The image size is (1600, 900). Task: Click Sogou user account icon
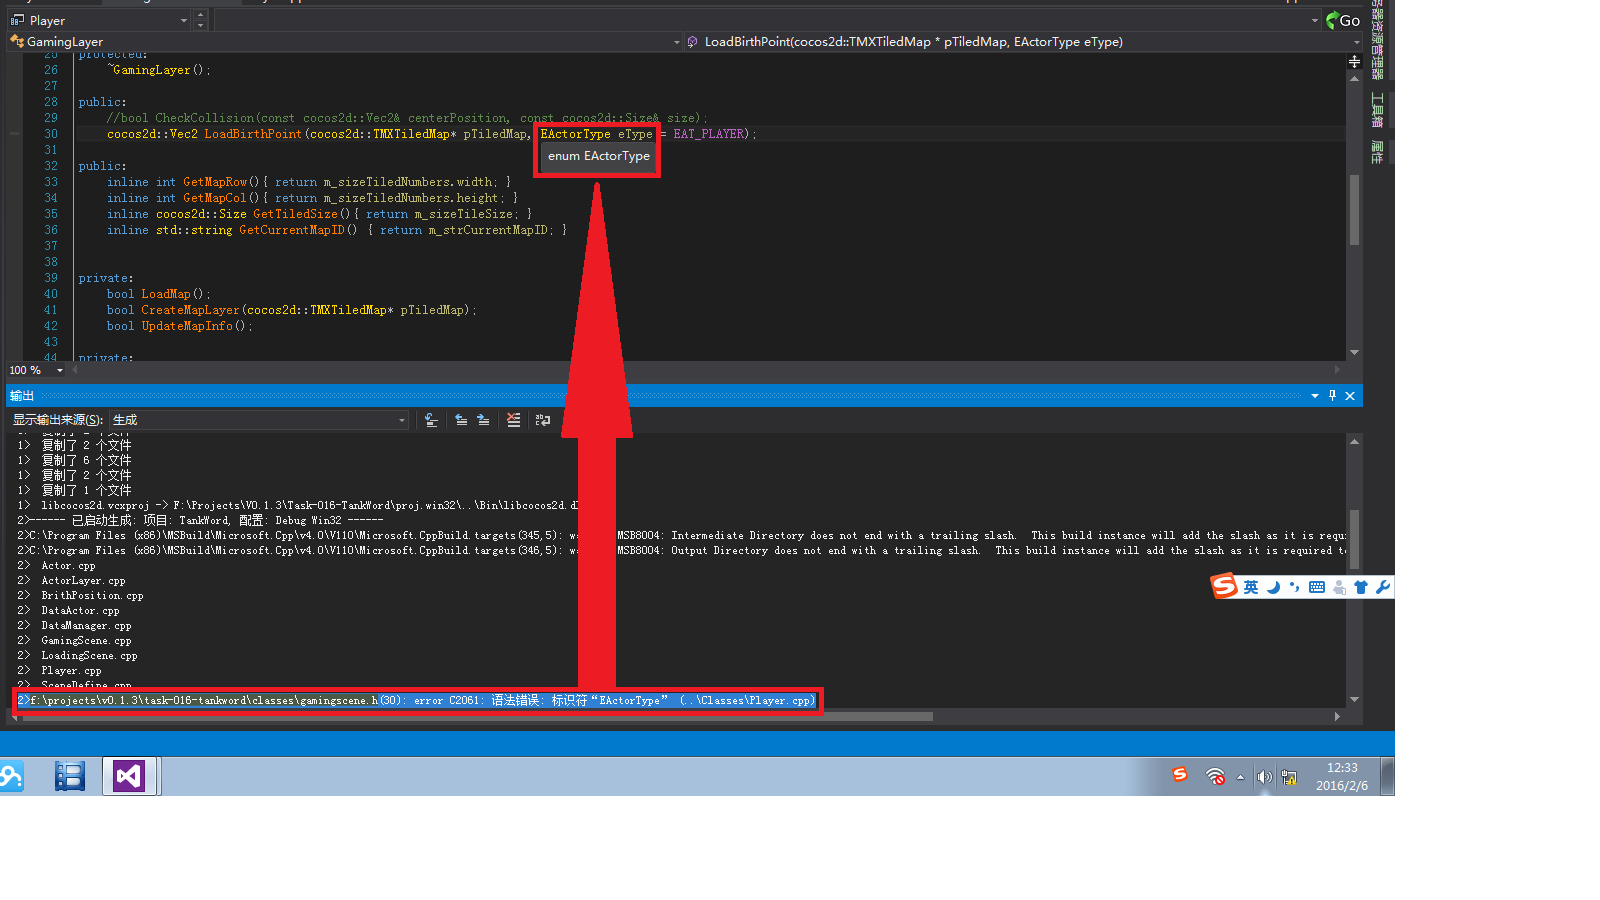tap(1339, 587)
